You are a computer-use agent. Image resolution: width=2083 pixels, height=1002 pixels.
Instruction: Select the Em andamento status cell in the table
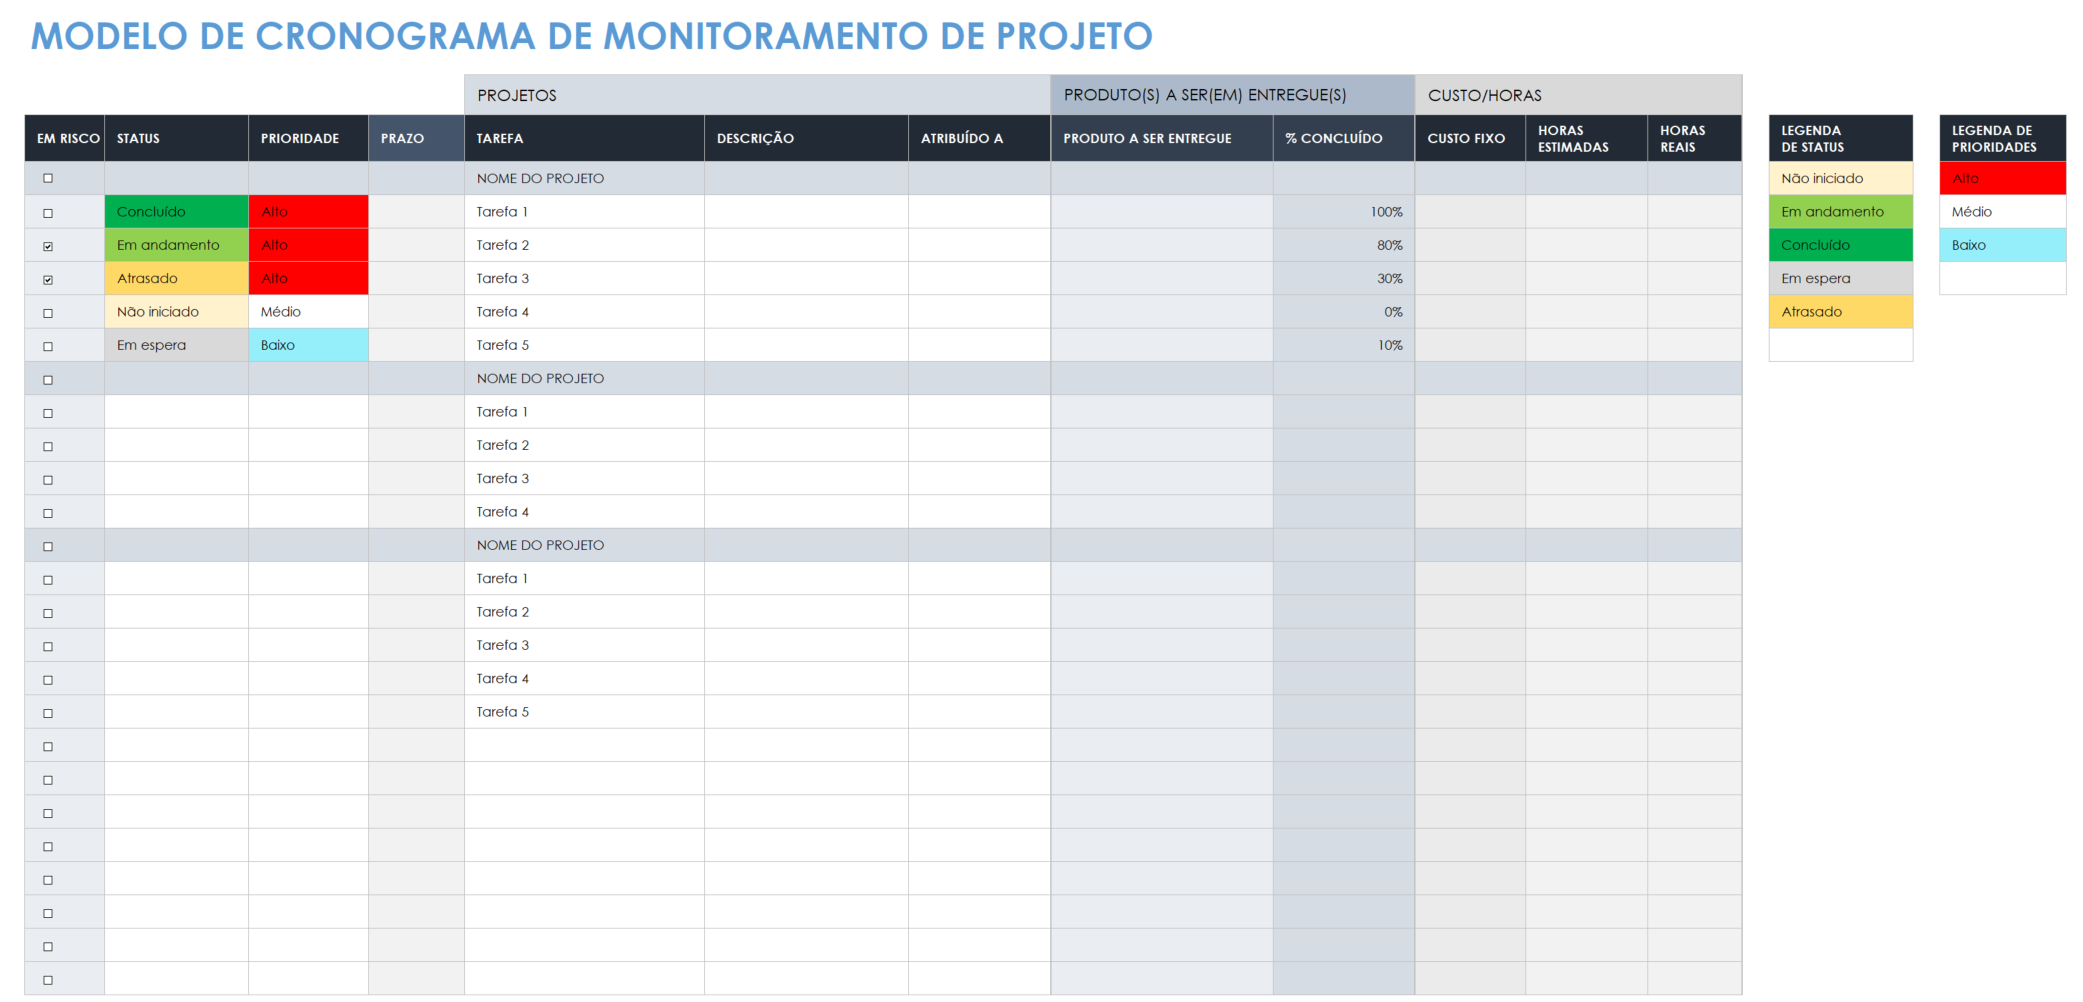(x=176, y=245)
